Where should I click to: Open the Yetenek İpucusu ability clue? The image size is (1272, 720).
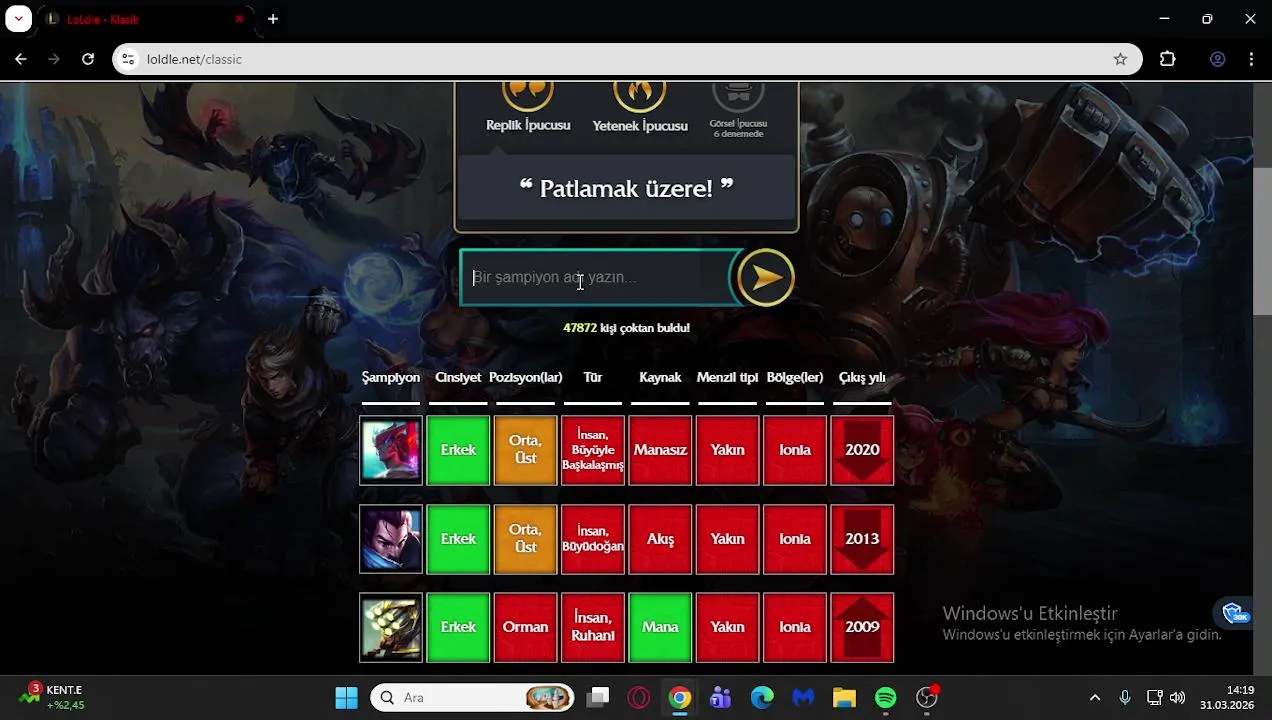(x=640, y=107)
